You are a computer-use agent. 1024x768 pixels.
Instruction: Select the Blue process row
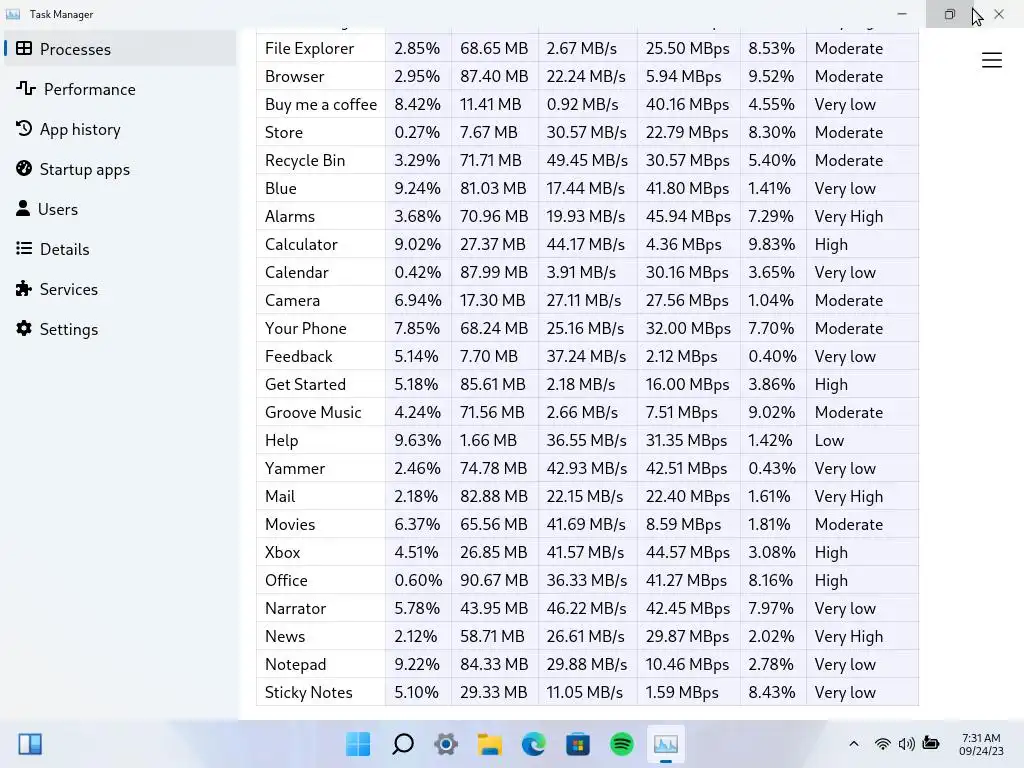(x=587, y=188)
